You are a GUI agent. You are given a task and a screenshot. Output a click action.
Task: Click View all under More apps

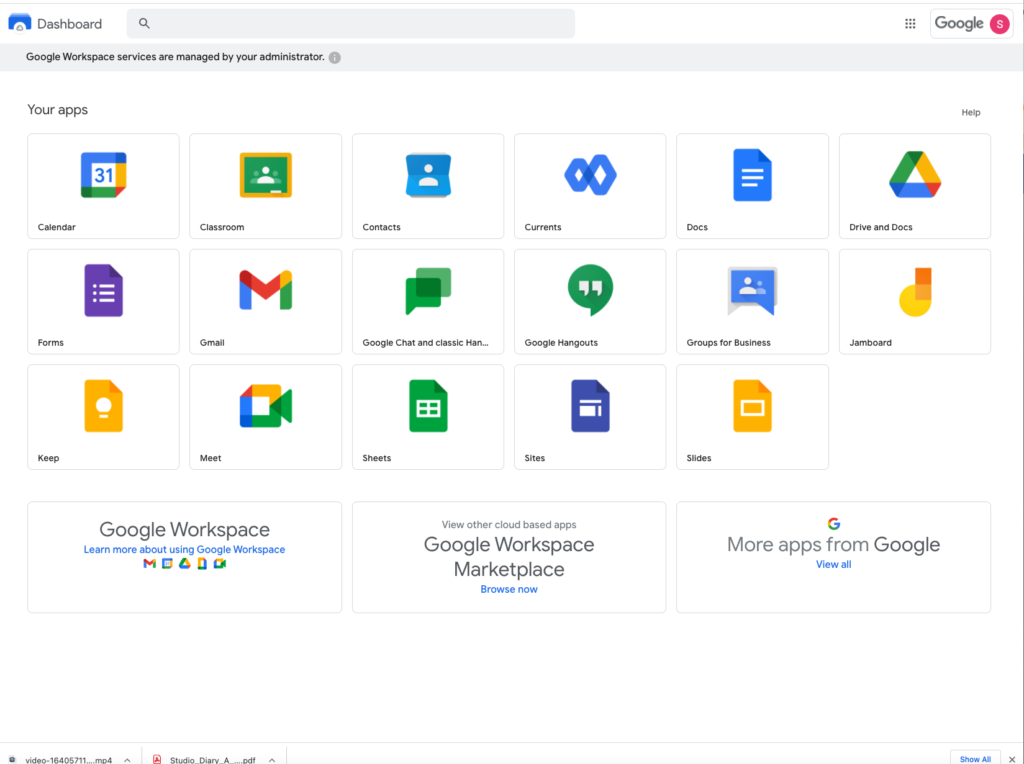pos(833,564)
